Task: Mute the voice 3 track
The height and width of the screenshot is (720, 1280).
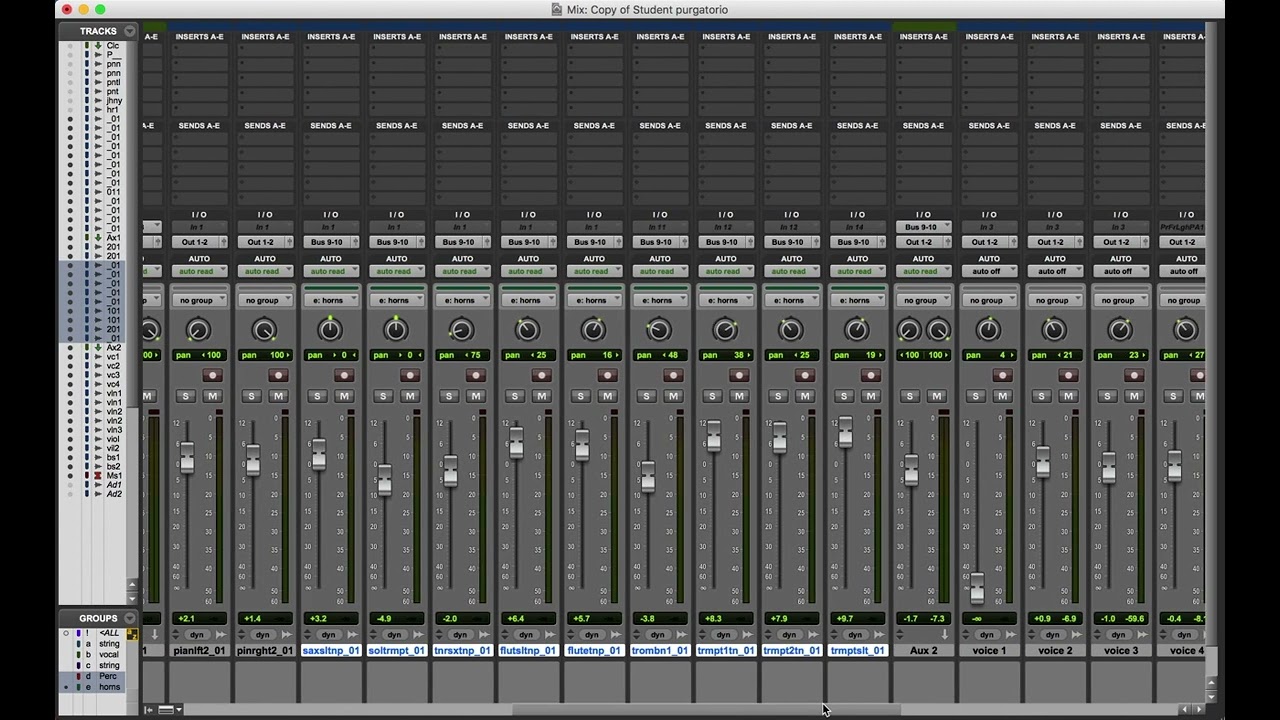Action: (1134, 396)
